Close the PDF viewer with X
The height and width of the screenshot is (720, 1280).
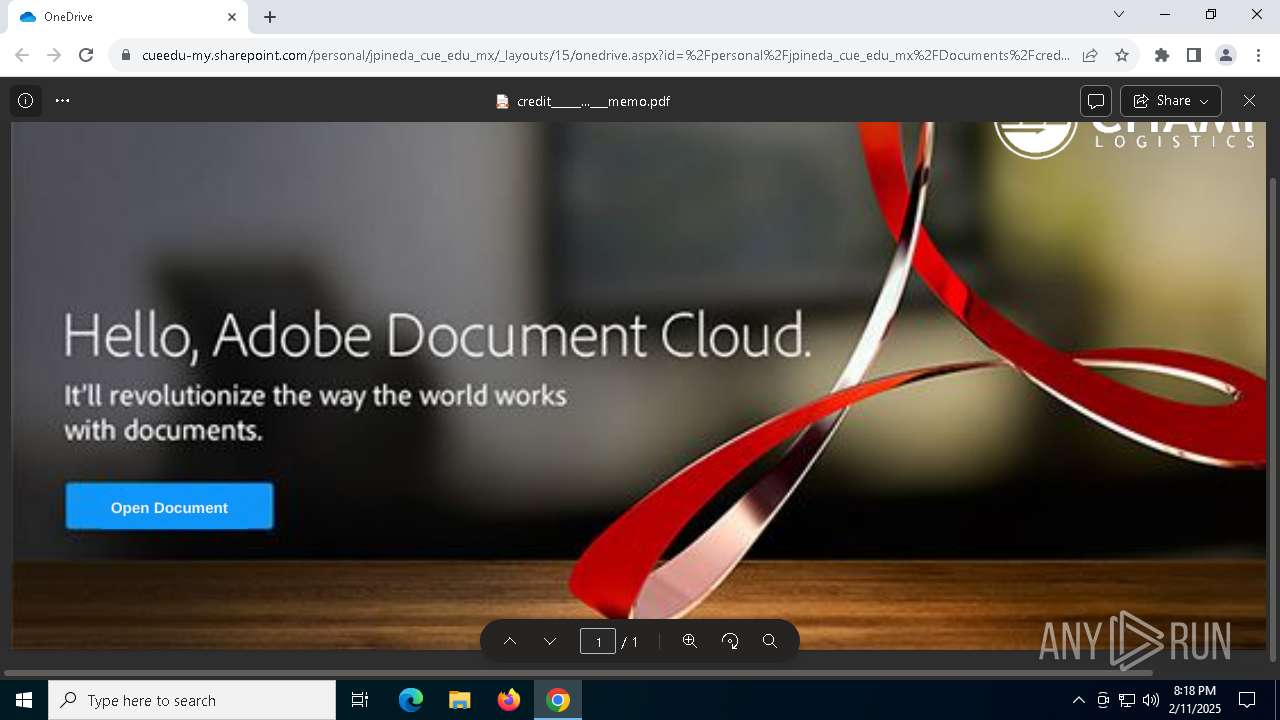point(1249,101)
